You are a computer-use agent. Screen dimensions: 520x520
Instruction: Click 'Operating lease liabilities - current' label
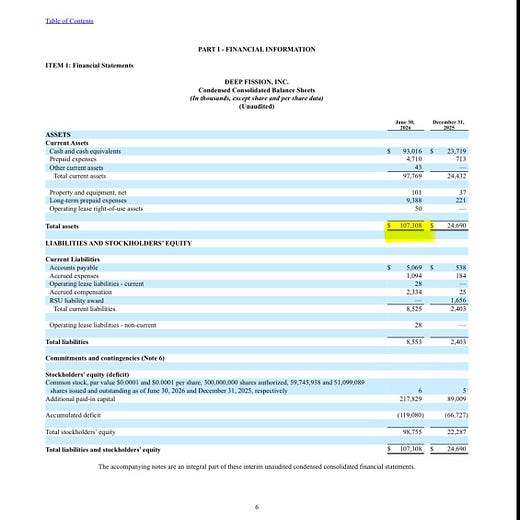tap(97, 284)
